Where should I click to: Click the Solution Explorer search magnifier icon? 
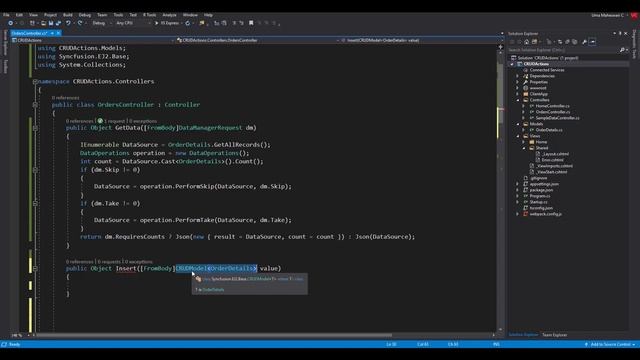622,50
